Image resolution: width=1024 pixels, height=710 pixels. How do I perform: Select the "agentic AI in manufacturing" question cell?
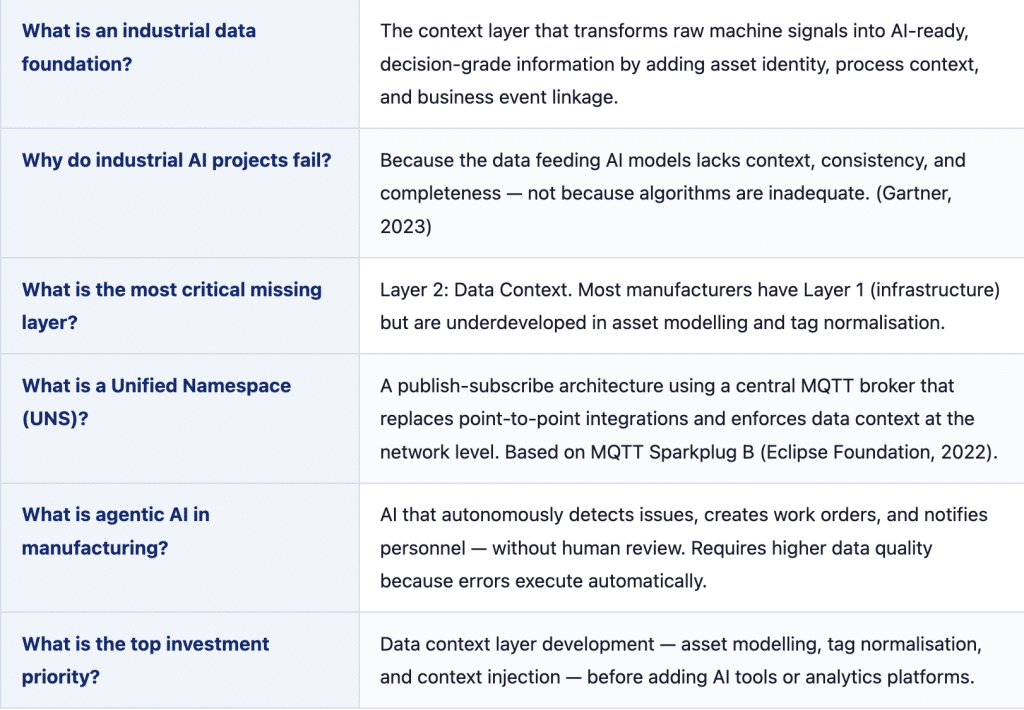(116, 531)
